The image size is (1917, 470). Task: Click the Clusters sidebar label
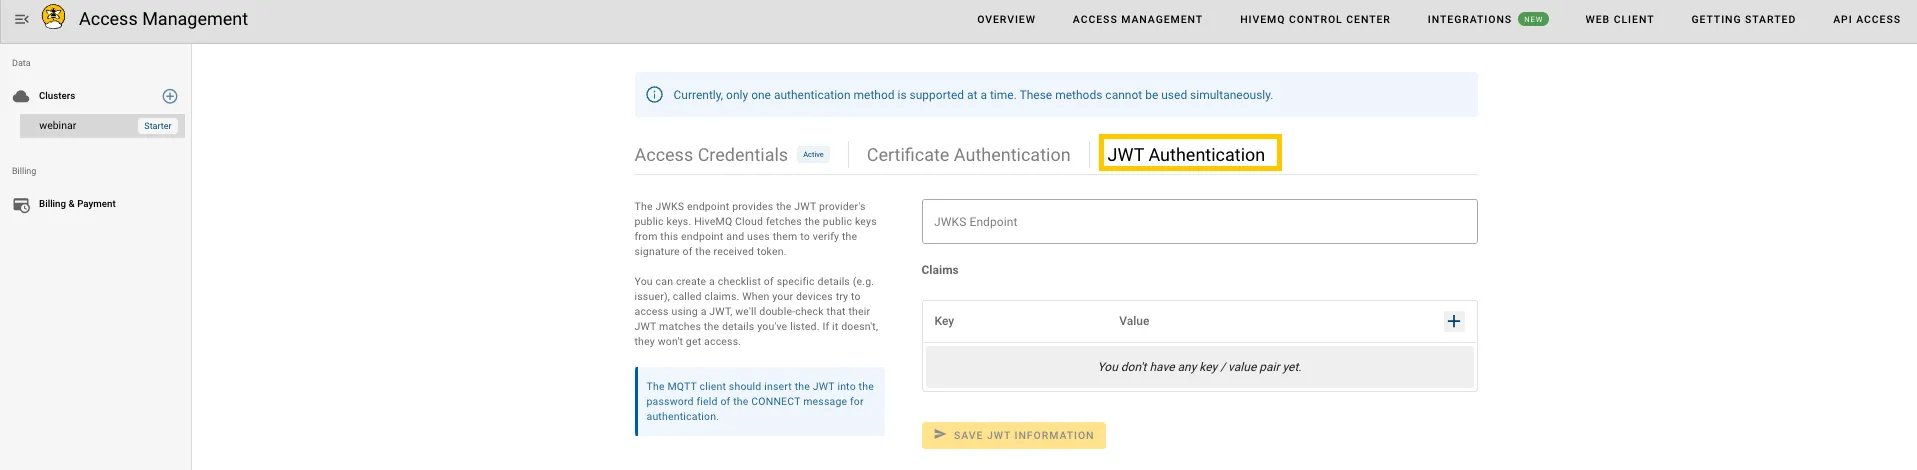(x=57, y=96)
